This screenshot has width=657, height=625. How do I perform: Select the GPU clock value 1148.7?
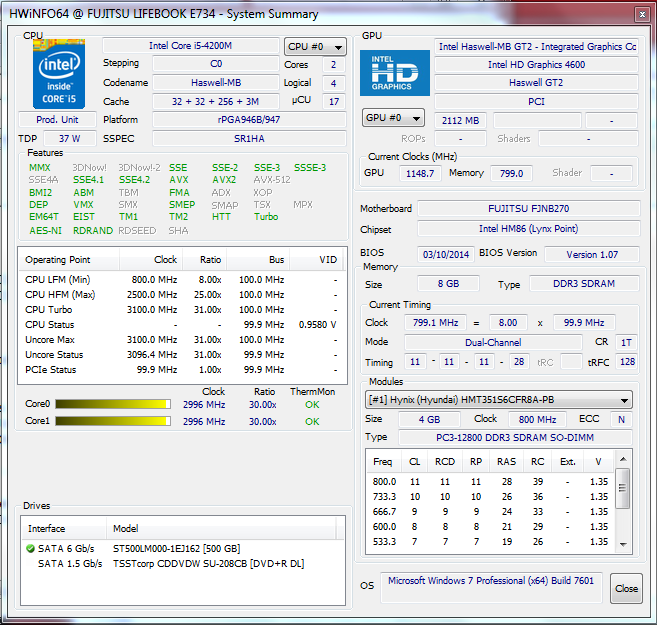(420, 173)
